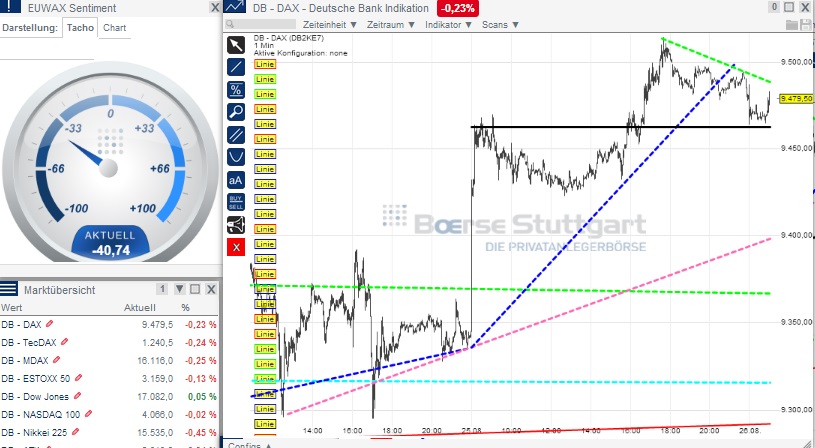Switch EUWAX Sentiment to Chart tab

coord(114,28)
